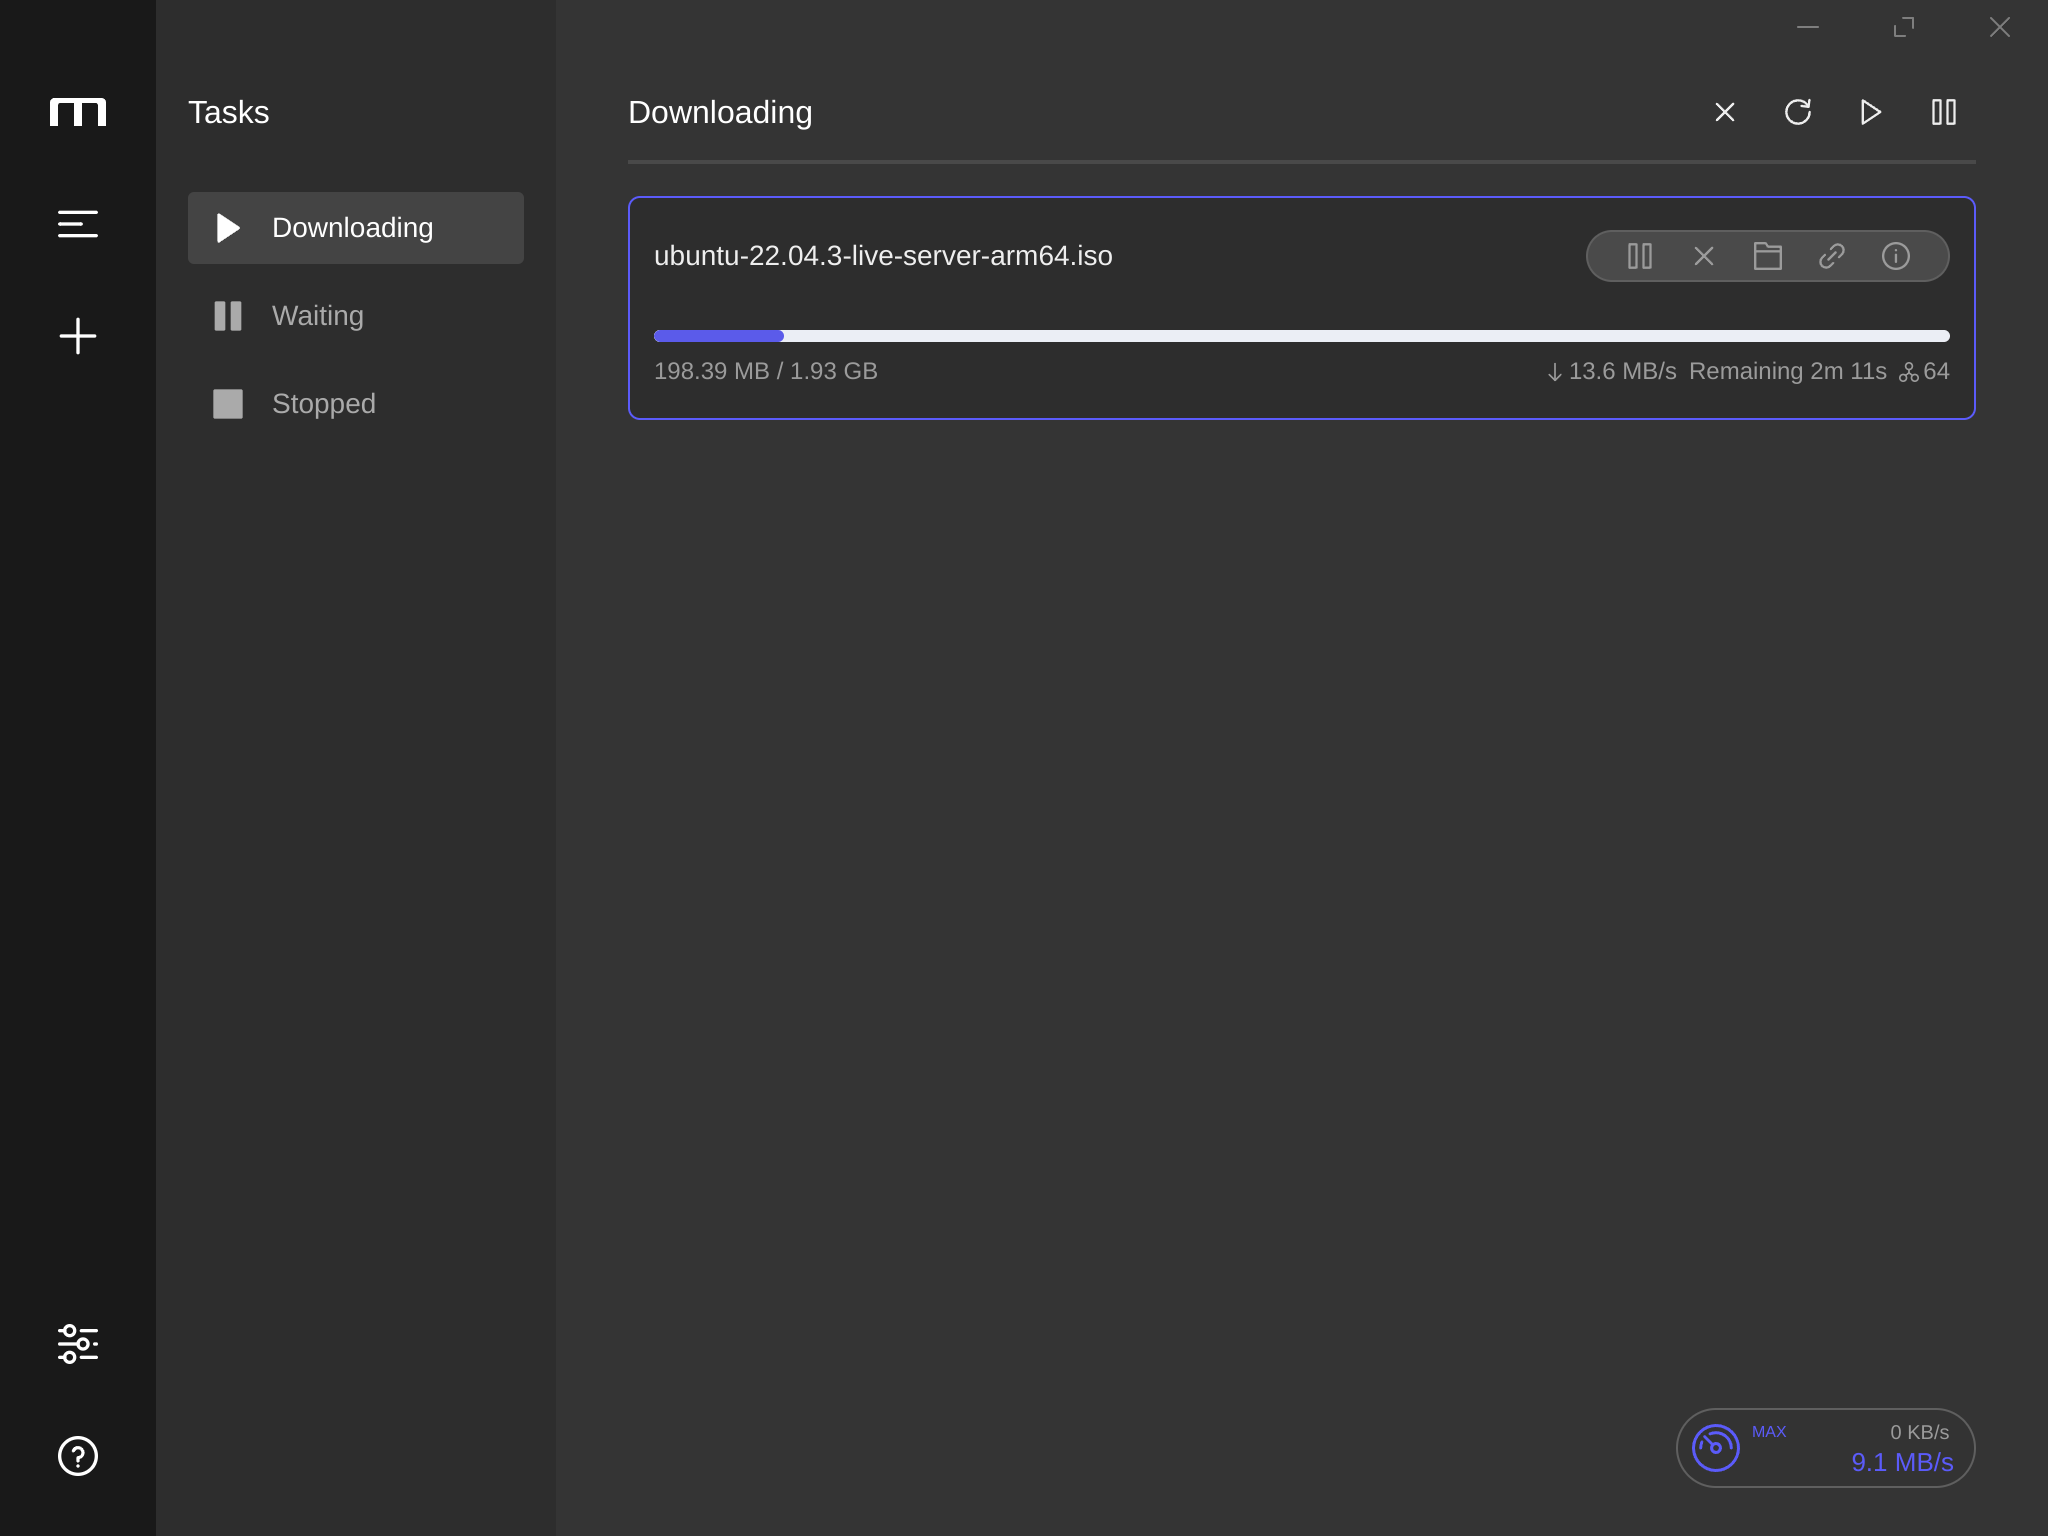View download info via circle-i icon
This screenshot has height=1536, width=2048.
(1896, 255)
